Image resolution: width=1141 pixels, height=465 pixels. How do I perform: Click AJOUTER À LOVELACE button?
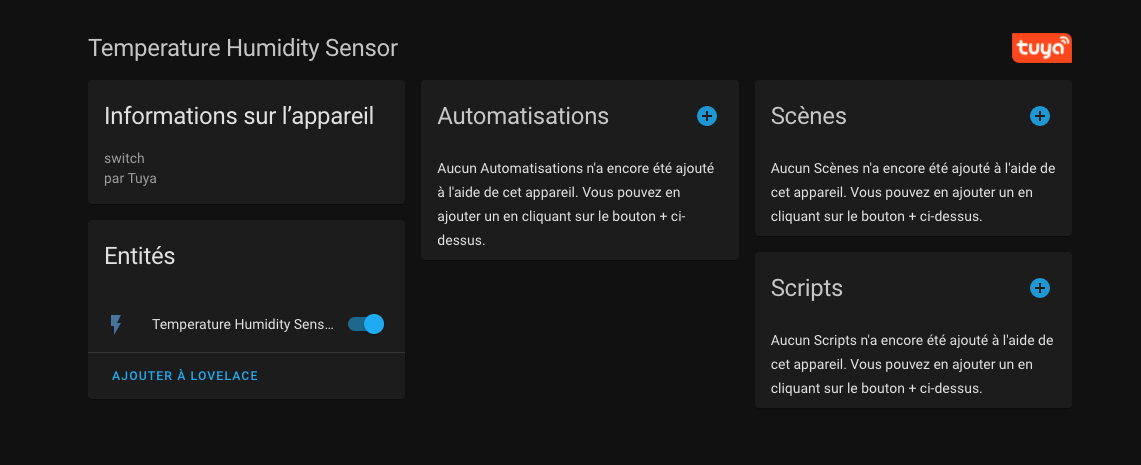pos(185,375)
